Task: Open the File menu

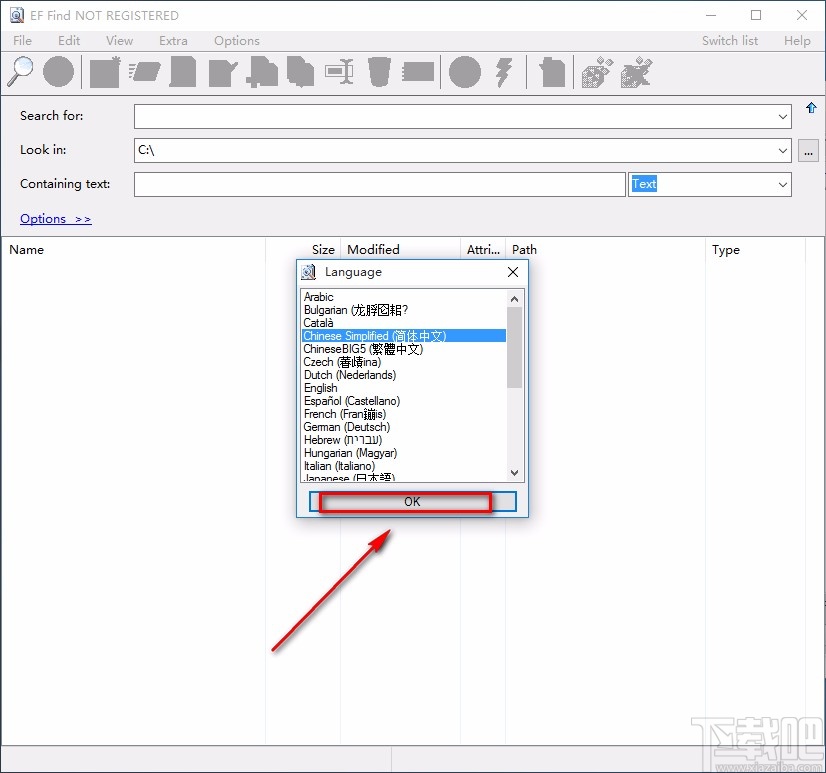Action: pyautogui.click(x=22, y=41)
